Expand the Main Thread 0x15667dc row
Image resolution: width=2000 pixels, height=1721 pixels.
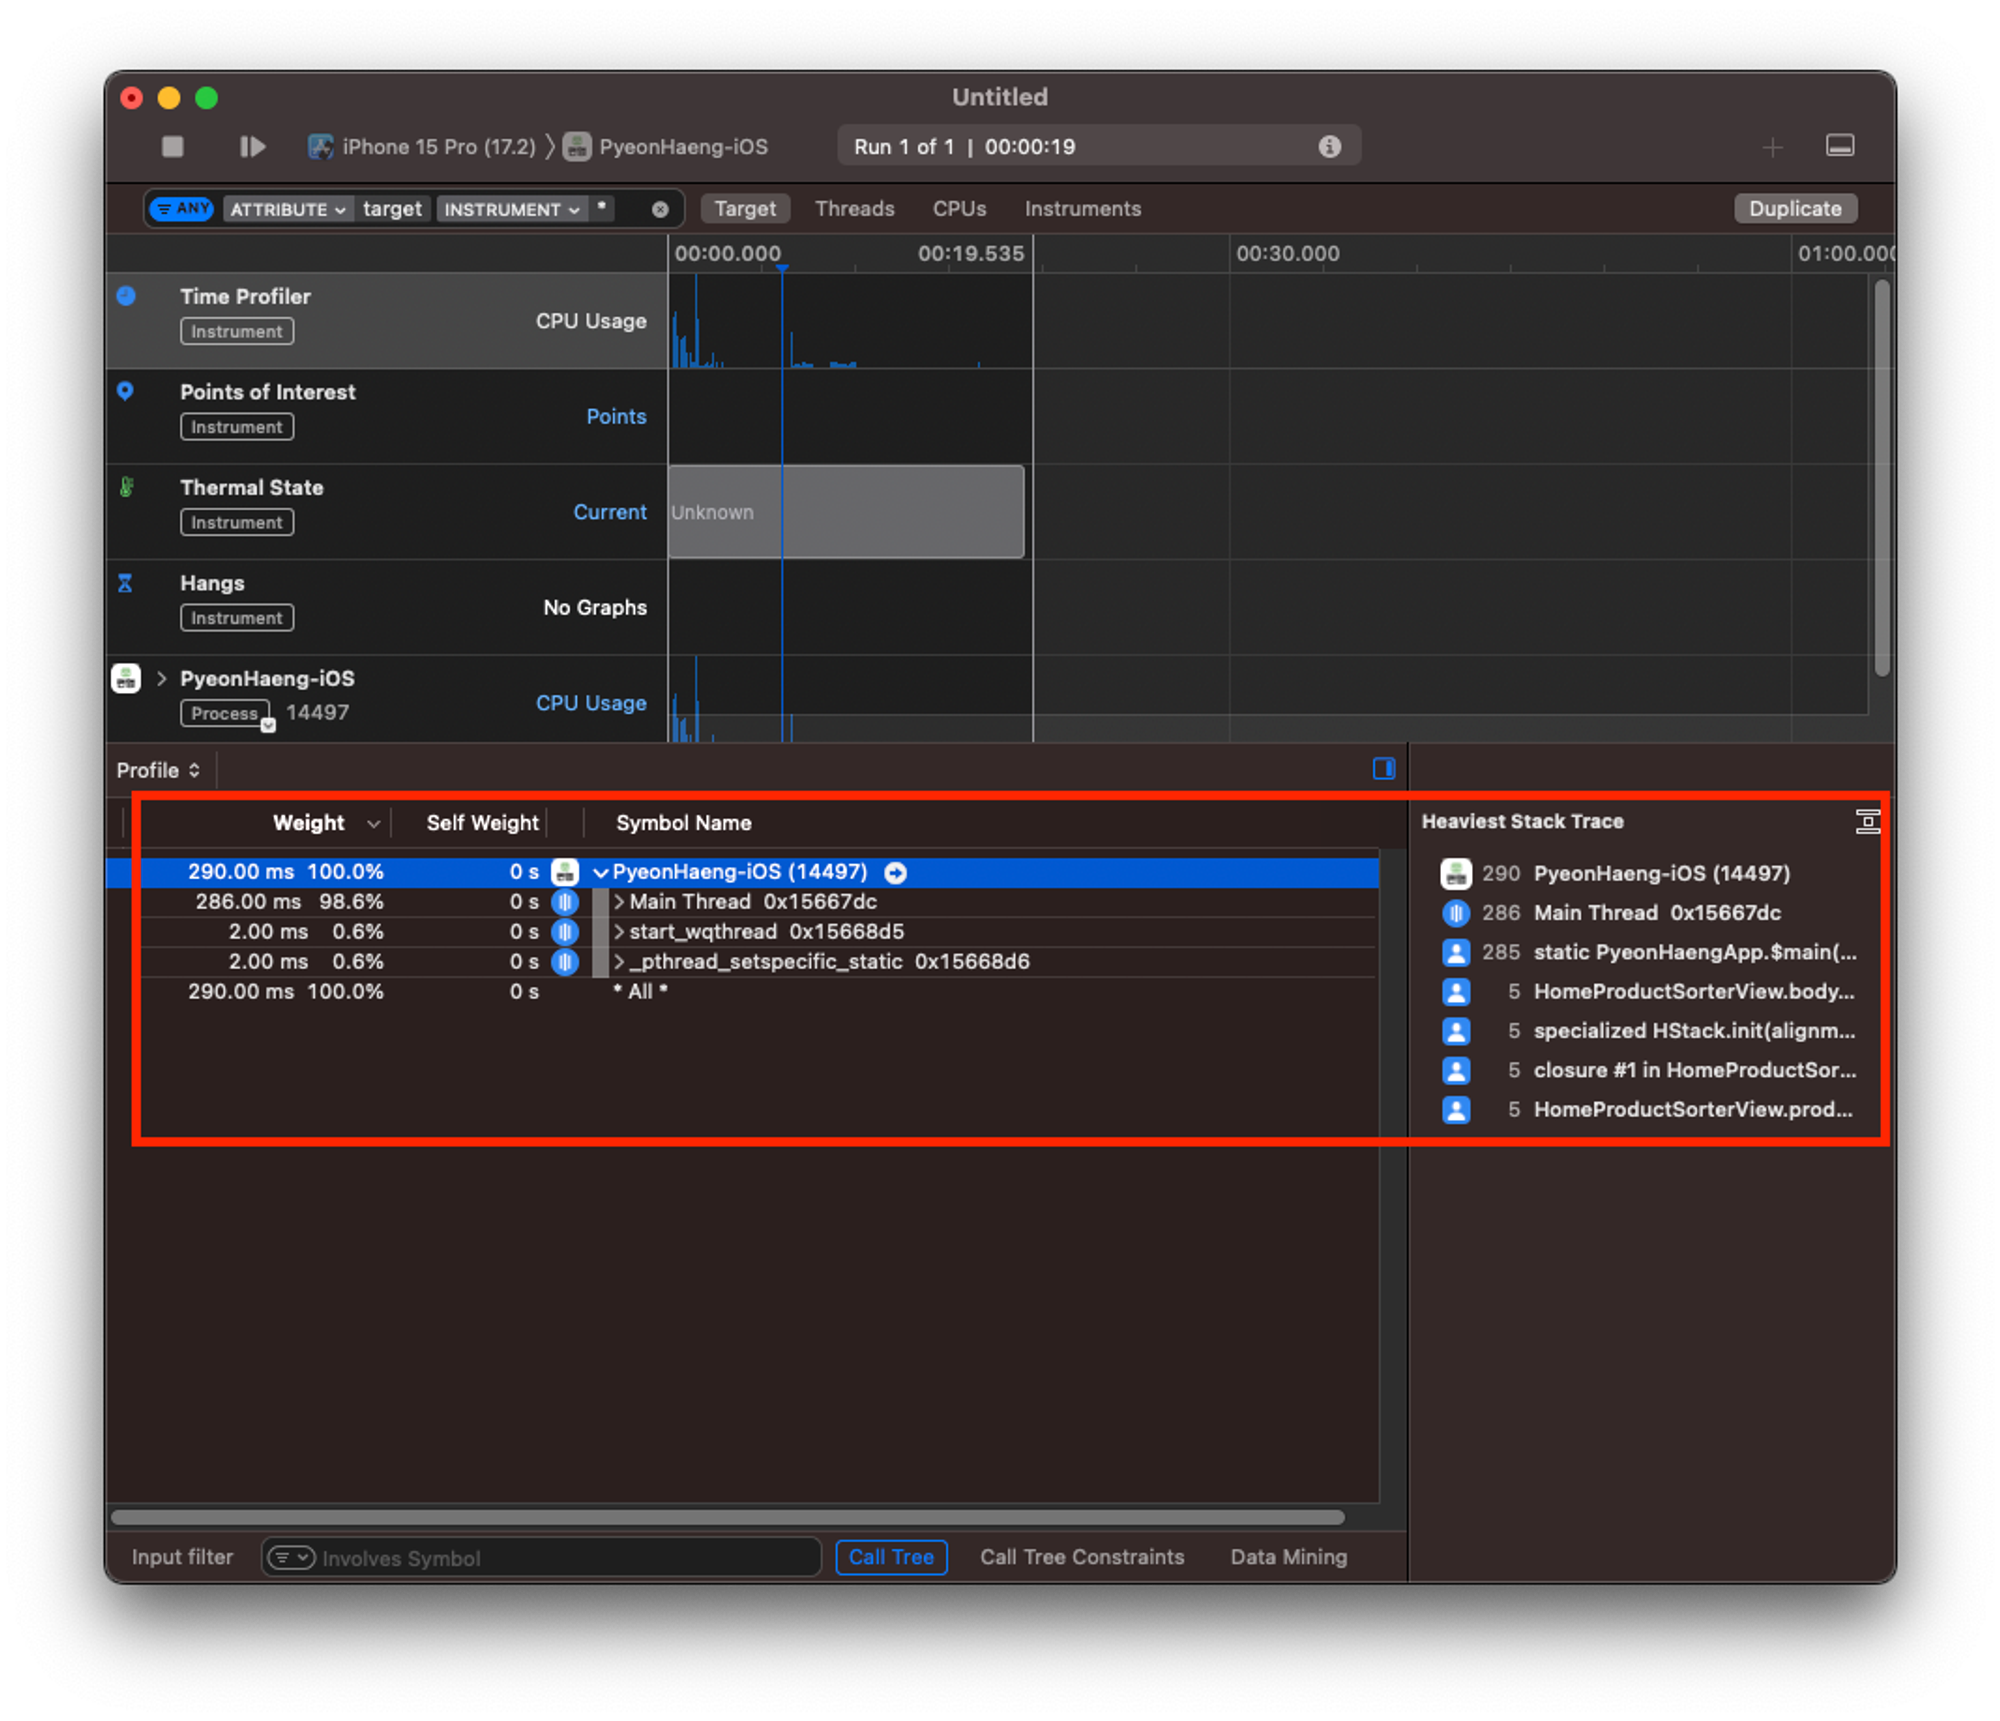point(619,902)
